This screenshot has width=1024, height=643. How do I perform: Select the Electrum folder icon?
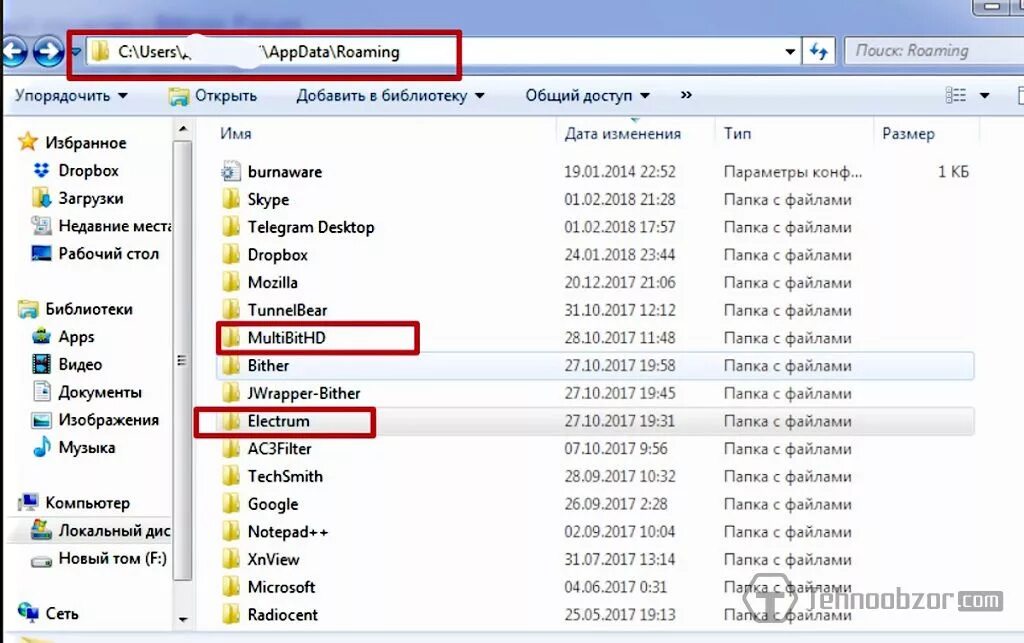click(x=231, y=421)
